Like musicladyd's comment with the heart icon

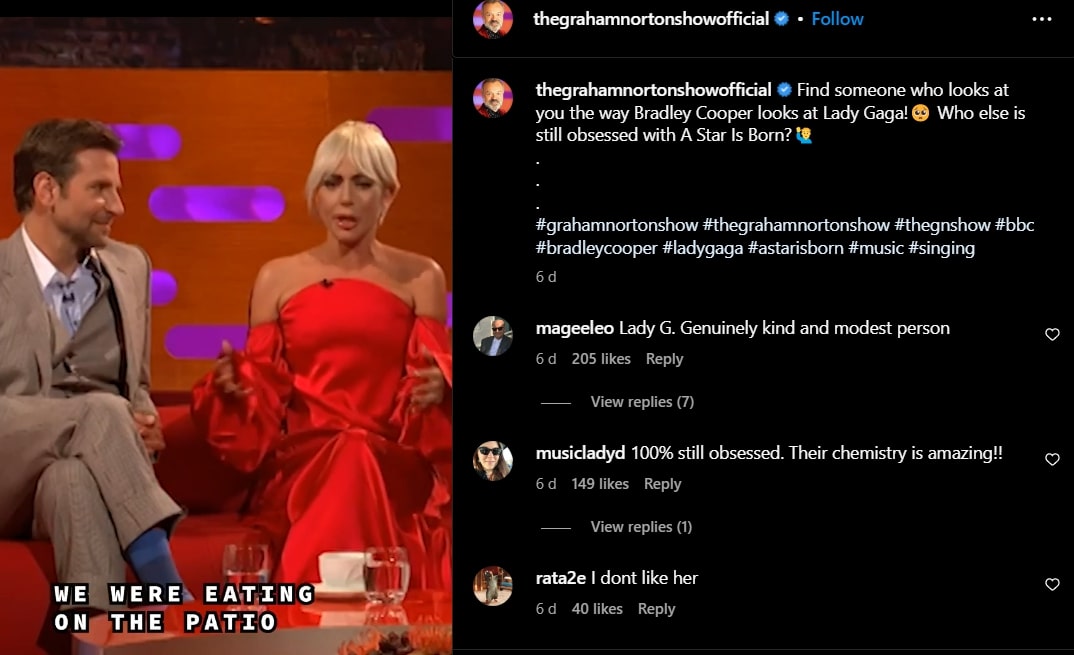coord(1052,459)
